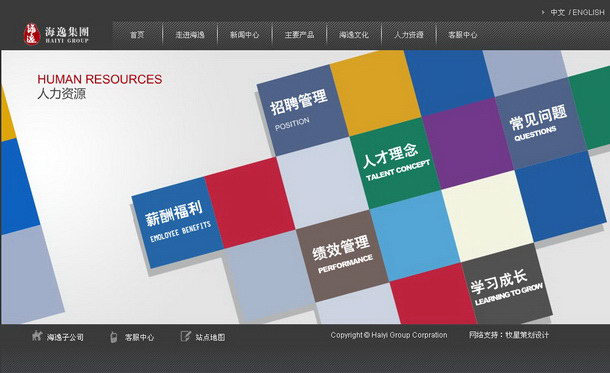Open the 绩效管理 PERFORMANCE tile

click(342, 256)
